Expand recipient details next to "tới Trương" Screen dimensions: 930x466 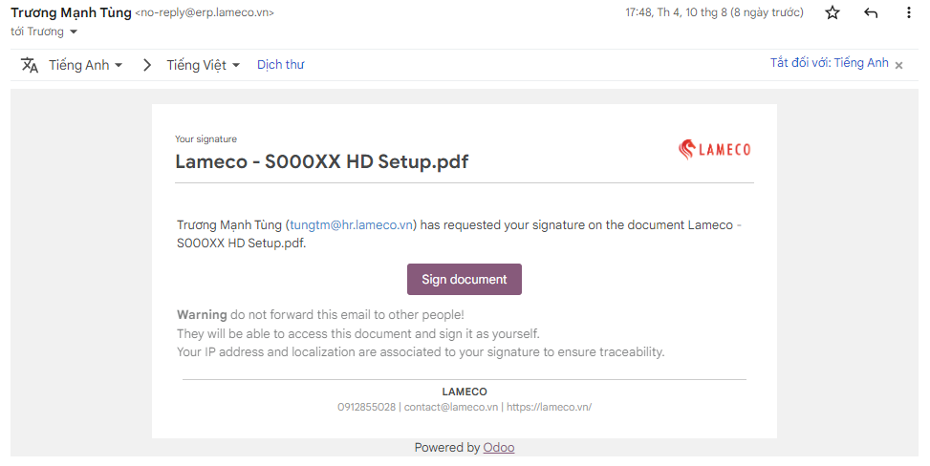74,32
